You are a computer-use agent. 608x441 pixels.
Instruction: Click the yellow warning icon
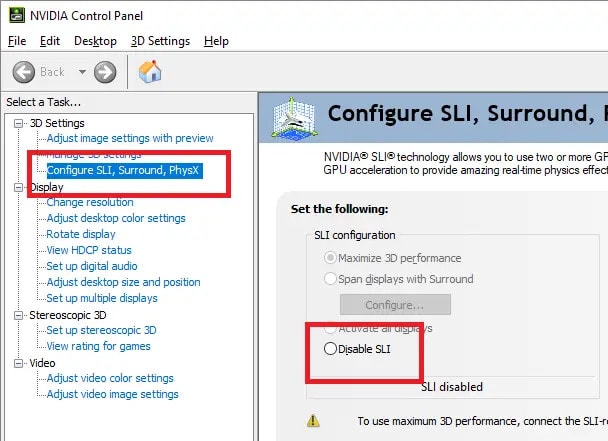(x=314, y=421)
